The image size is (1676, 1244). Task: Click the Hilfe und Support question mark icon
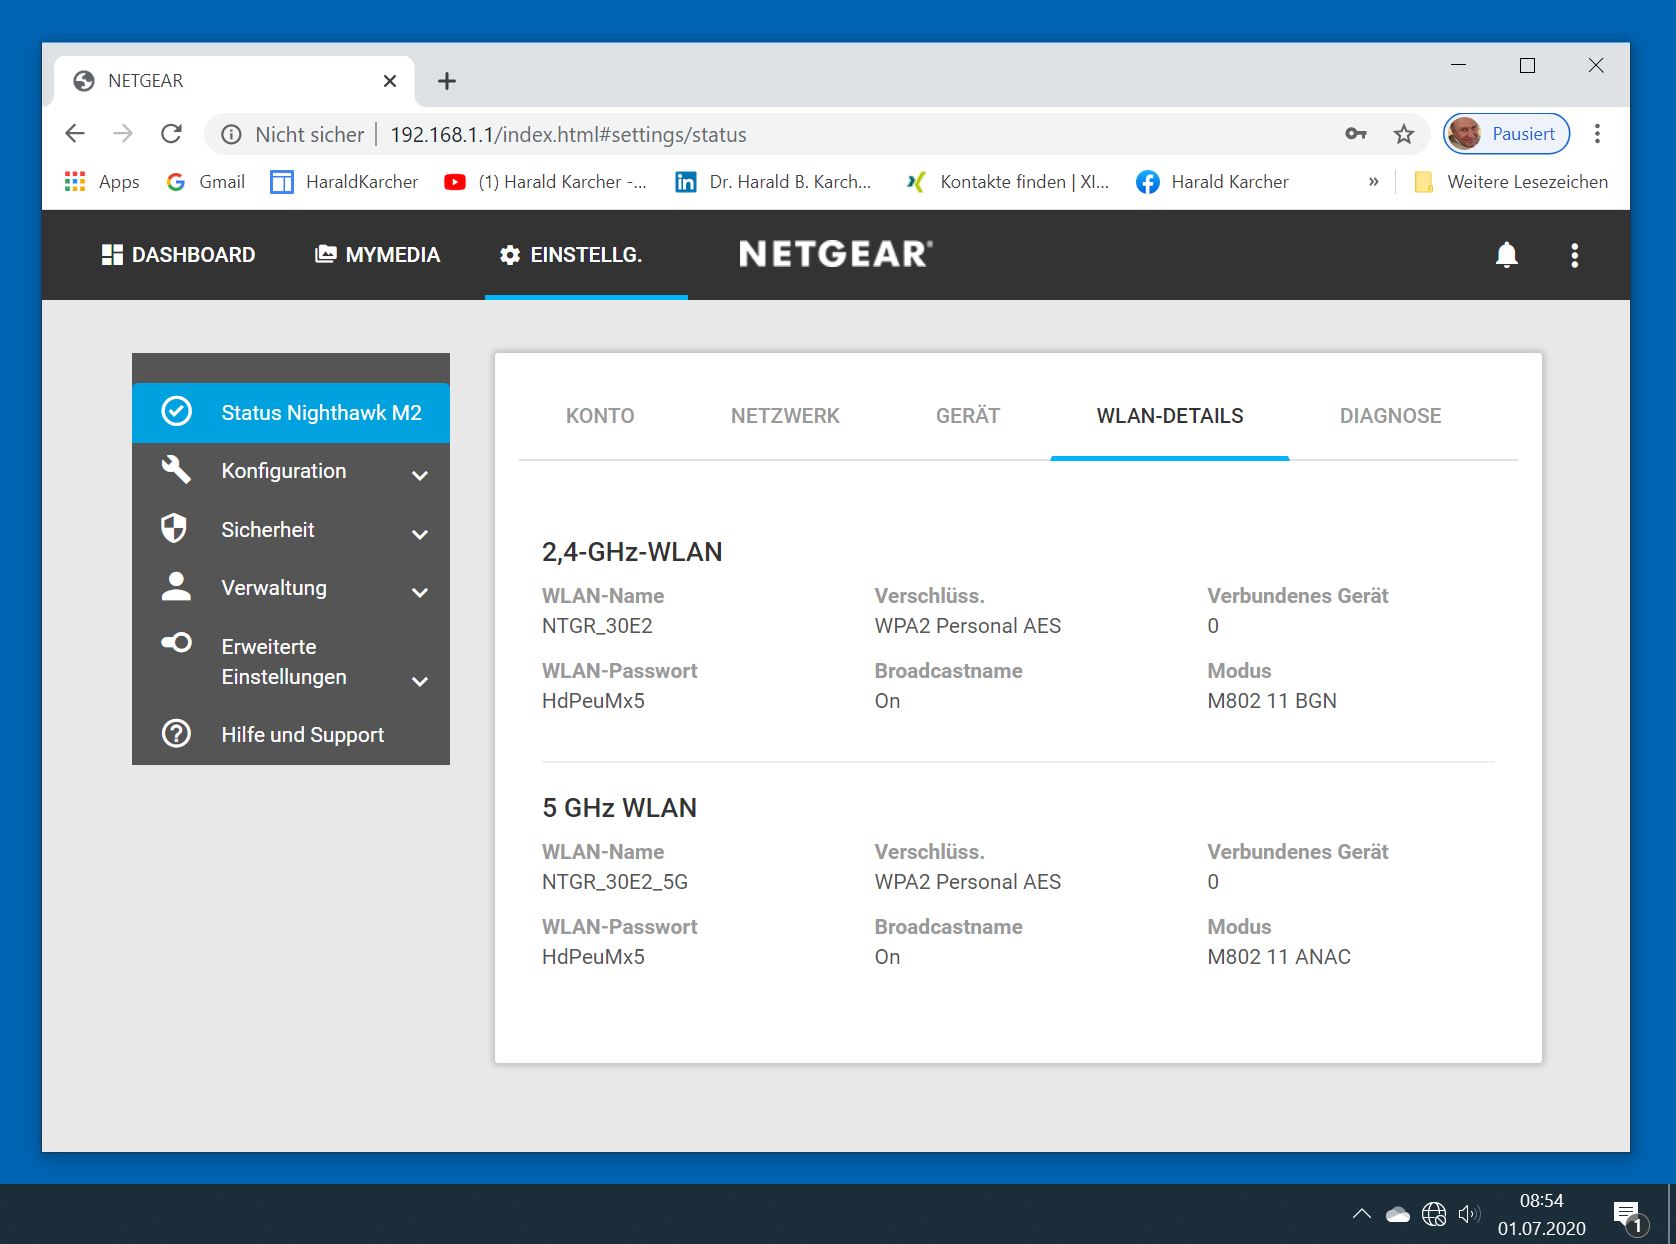coord(176,734)
